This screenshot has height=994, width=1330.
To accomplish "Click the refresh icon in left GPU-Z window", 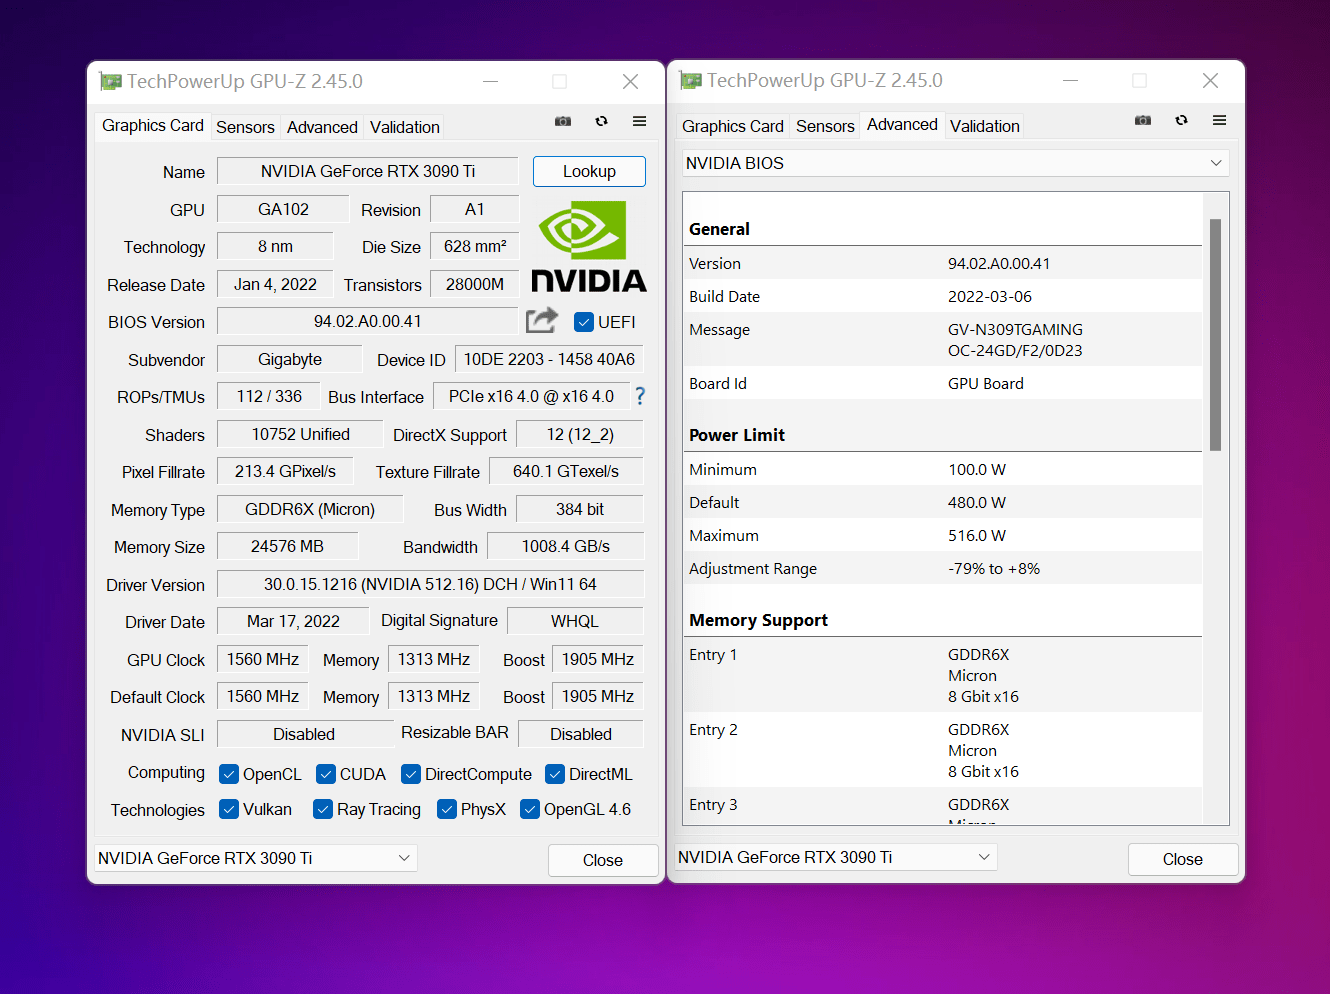I will 601,121.
